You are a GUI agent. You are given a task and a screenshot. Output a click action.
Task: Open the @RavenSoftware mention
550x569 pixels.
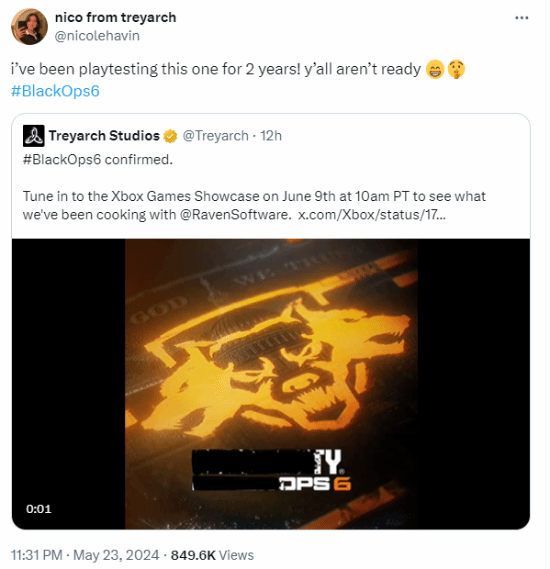pos(234,215)
